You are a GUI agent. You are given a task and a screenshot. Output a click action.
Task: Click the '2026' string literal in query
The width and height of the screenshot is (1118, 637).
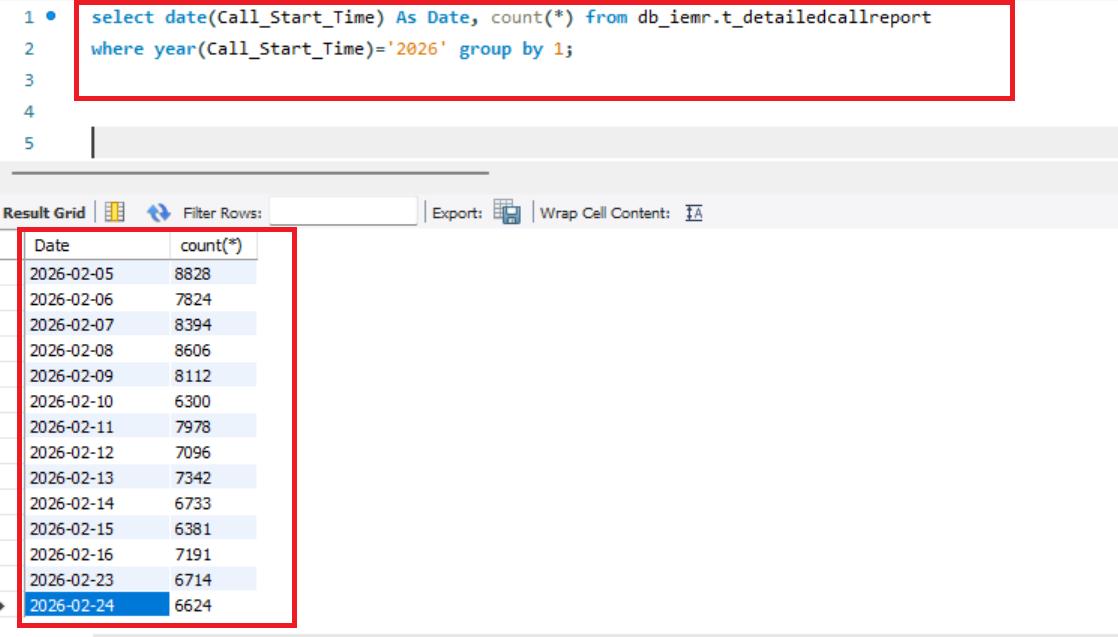[x=415, y=49]
